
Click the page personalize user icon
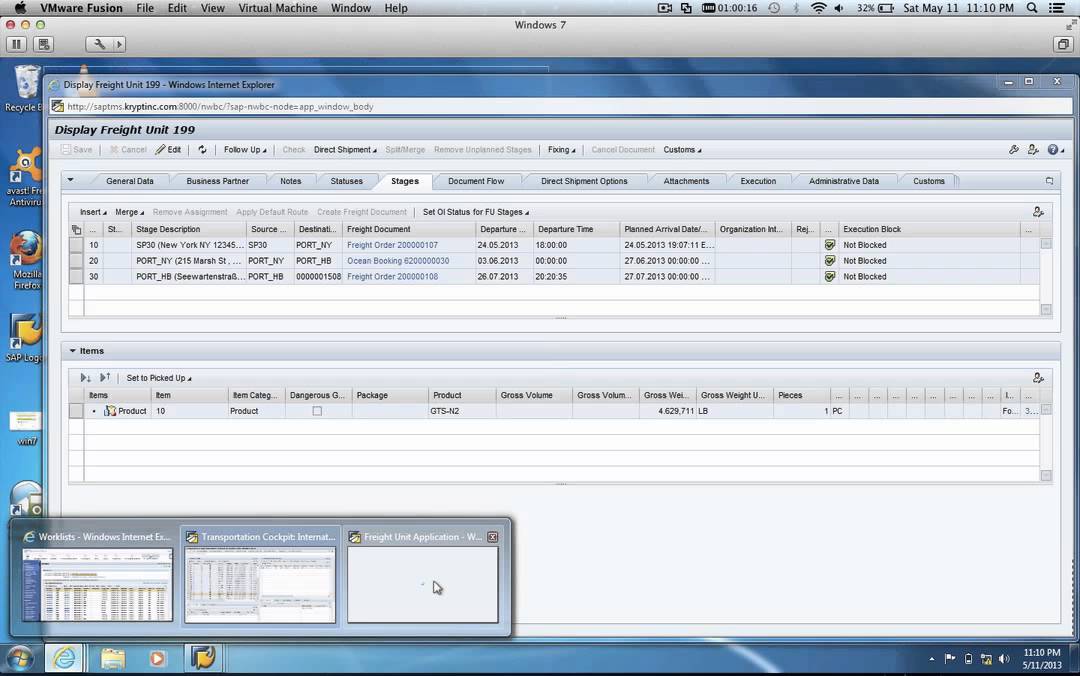1032,150
